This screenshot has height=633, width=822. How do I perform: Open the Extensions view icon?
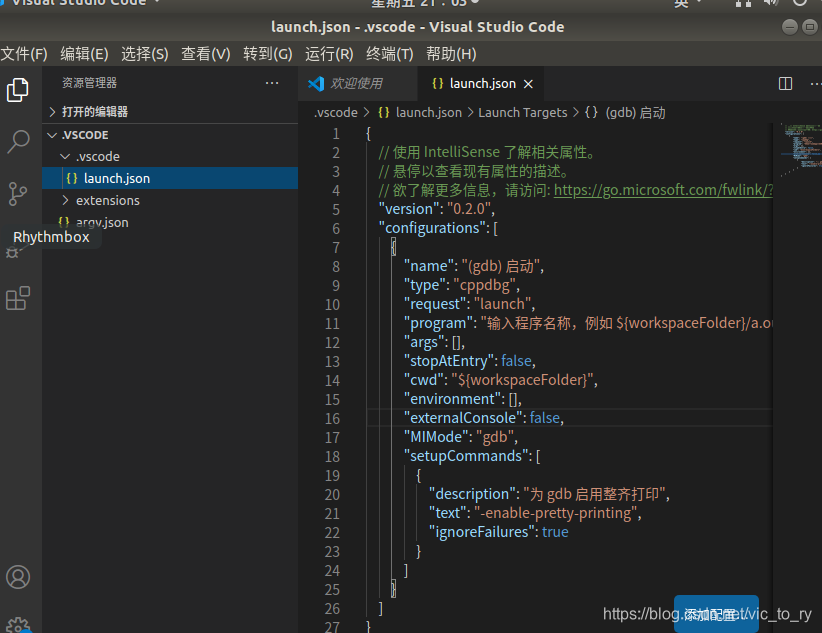[18, 298]
